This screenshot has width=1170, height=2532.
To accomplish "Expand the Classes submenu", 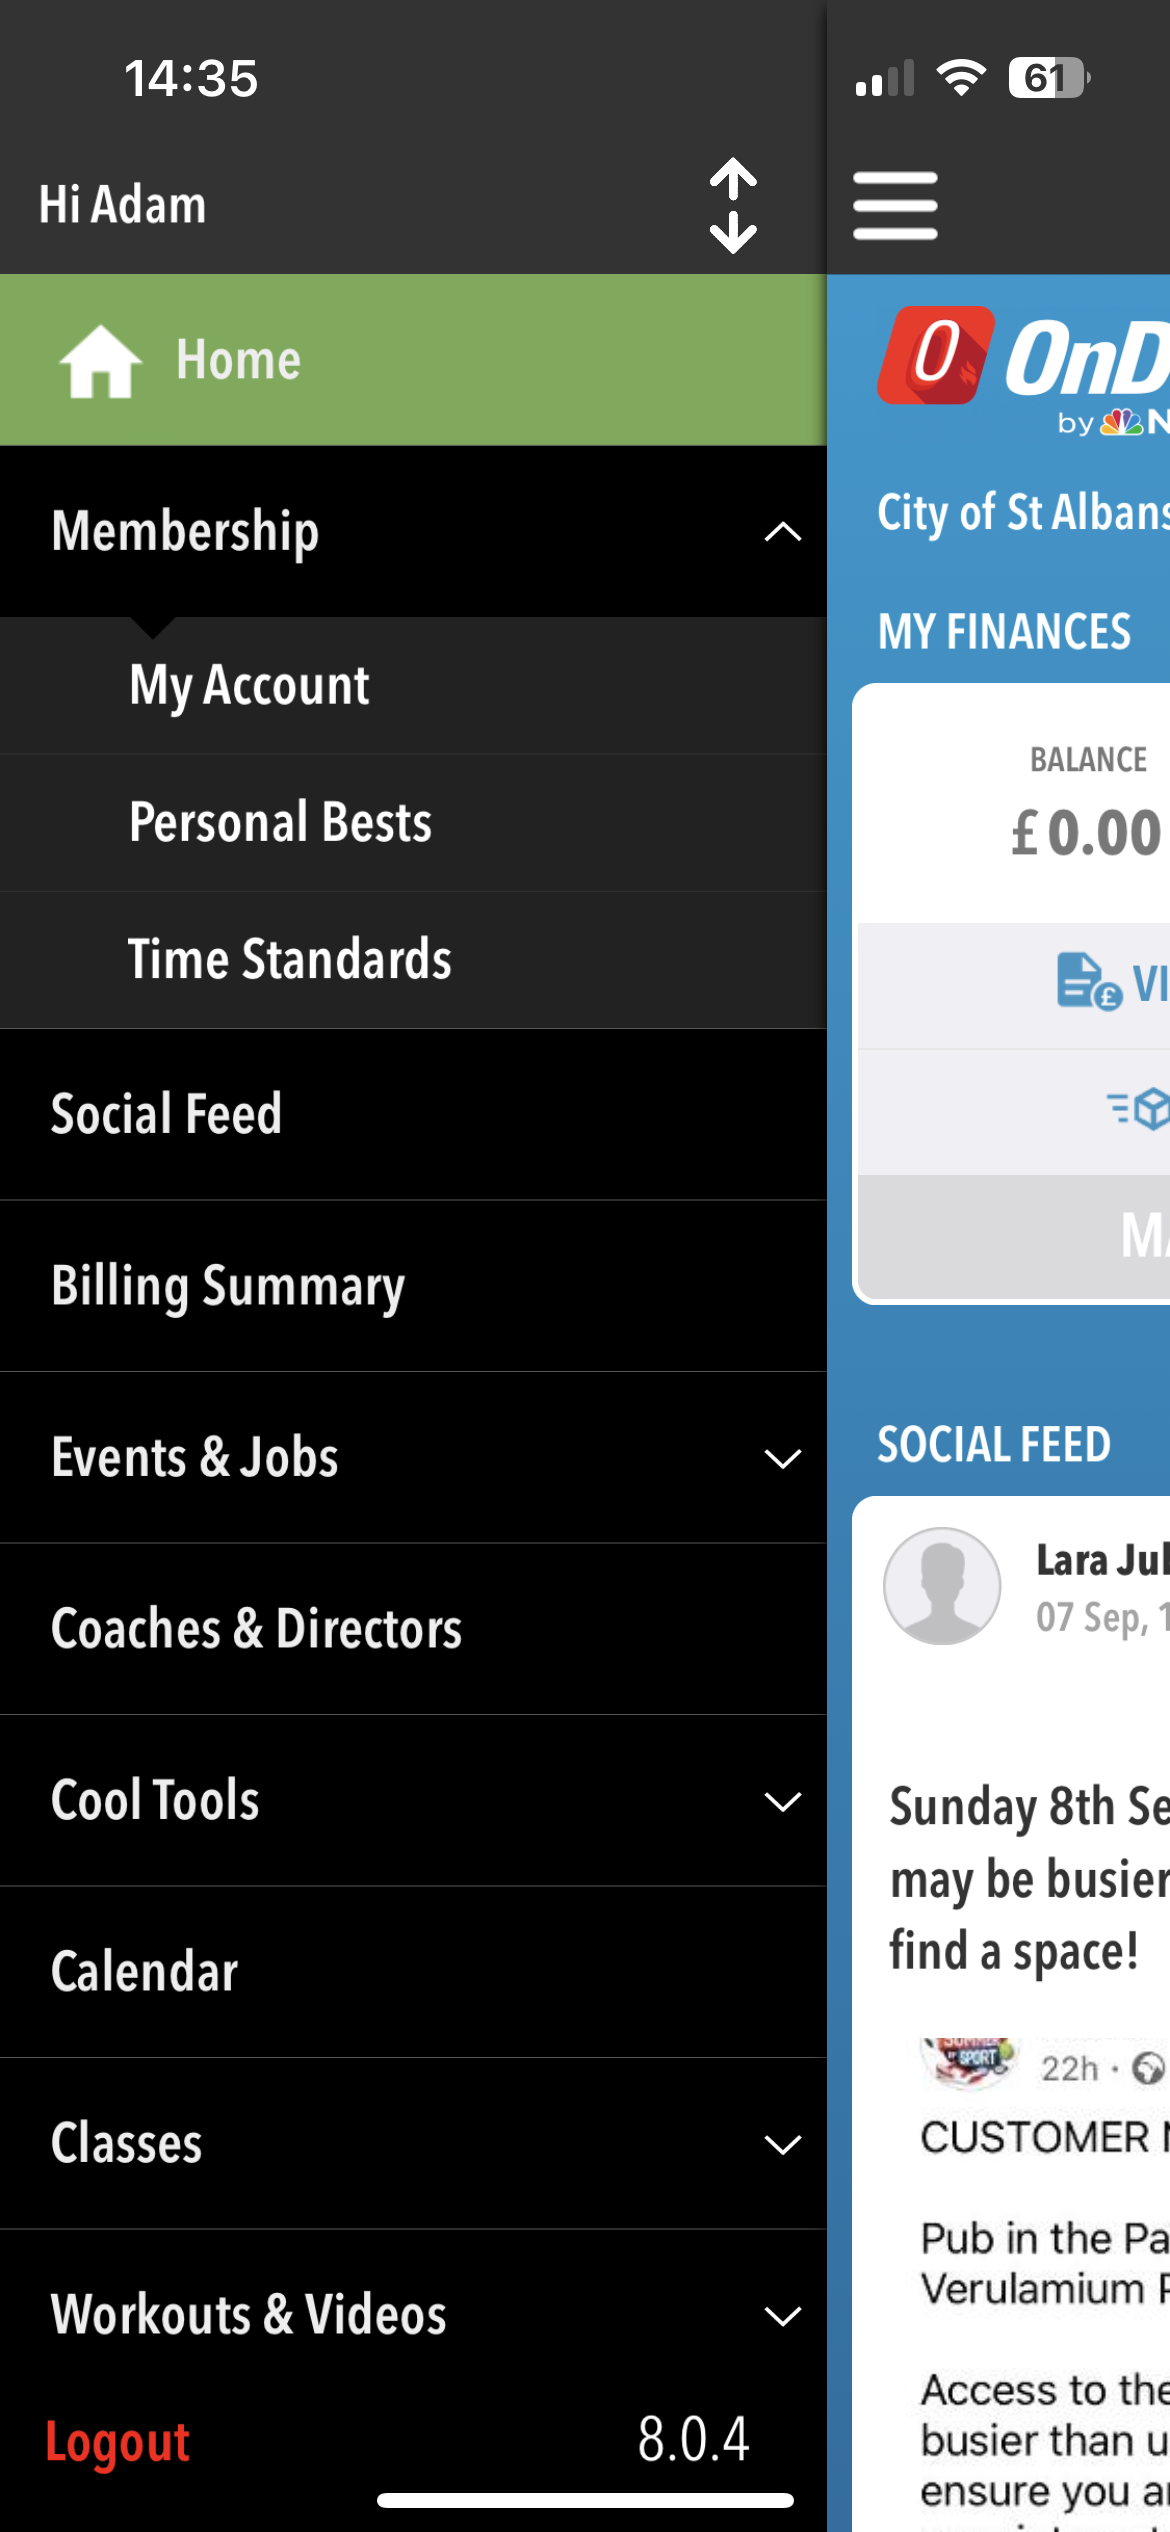I will point(782,2144).
